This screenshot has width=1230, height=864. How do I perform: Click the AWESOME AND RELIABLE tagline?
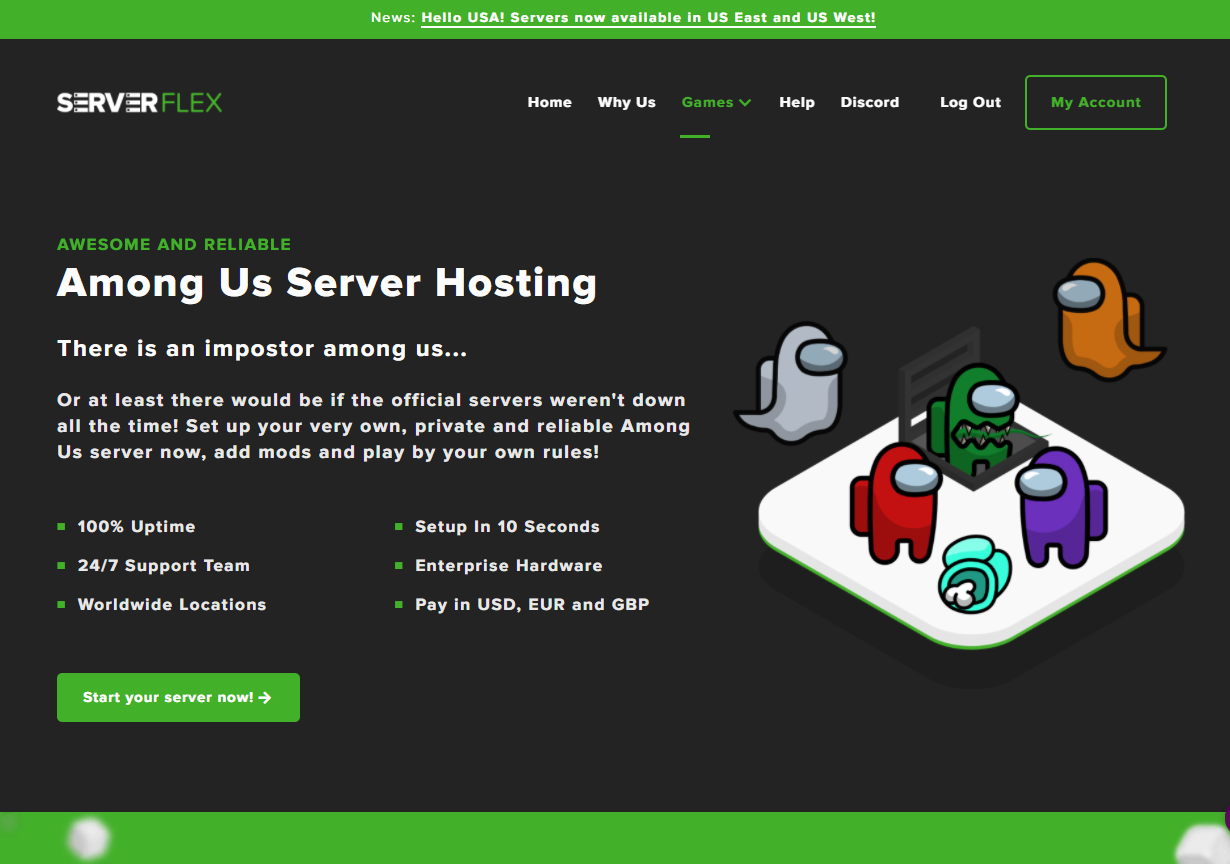pos(174,244)
